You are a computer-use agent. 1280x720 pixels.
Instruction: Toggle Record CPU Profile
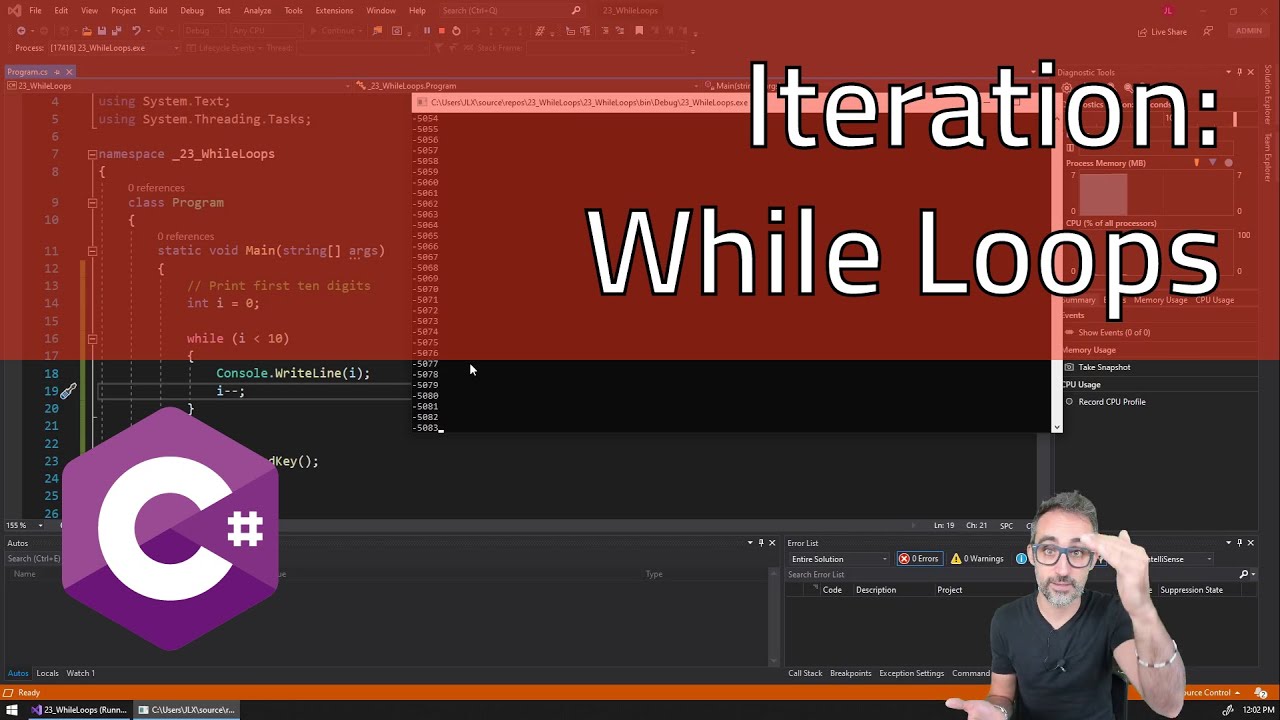point(1105,402)
